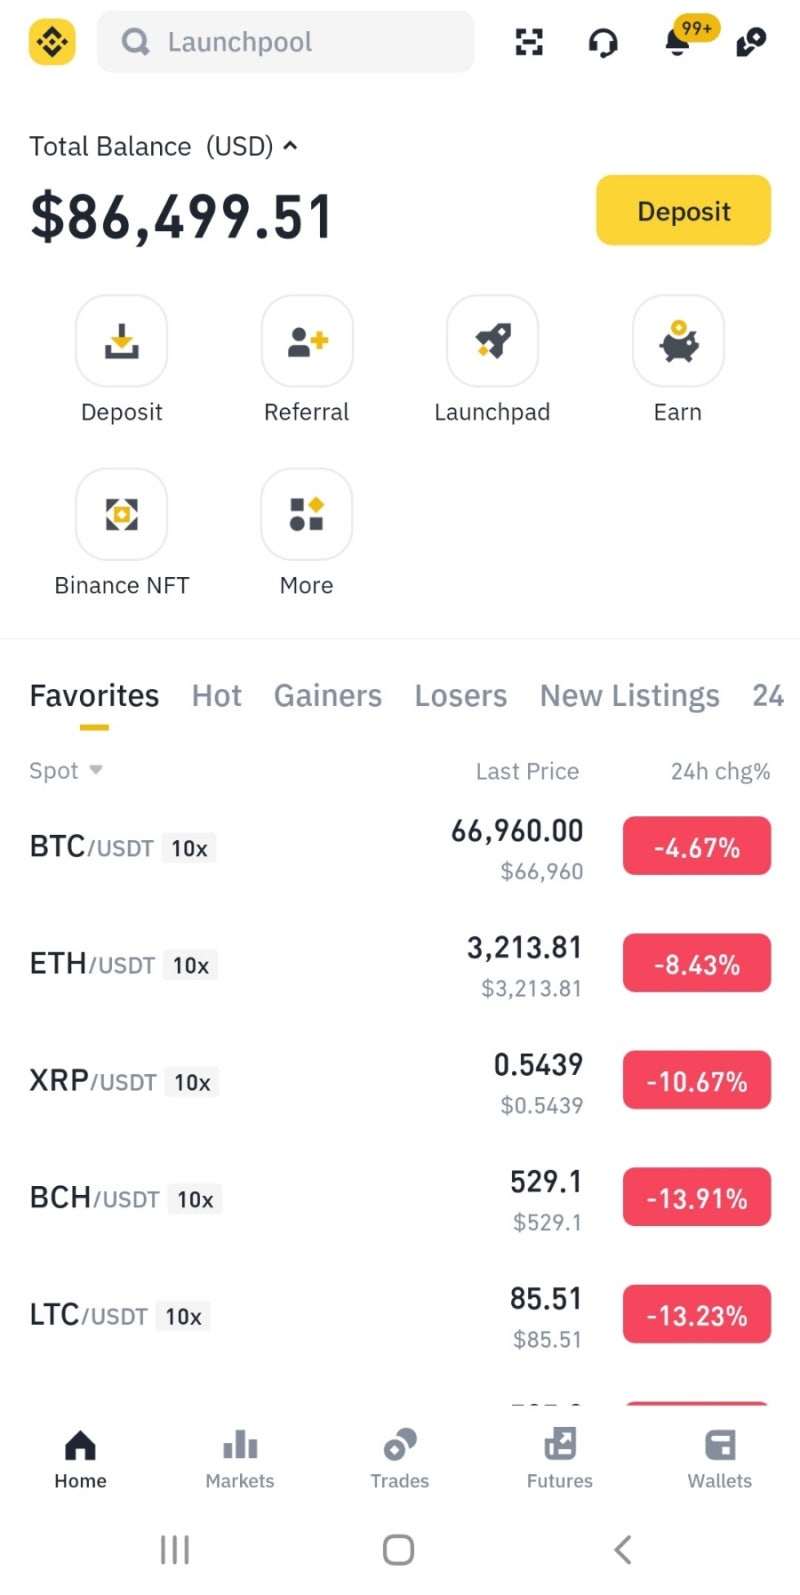This screenshot has width=800, height=1595.
Task: Tap the Binance logo icon
Action: click(52, 42)
